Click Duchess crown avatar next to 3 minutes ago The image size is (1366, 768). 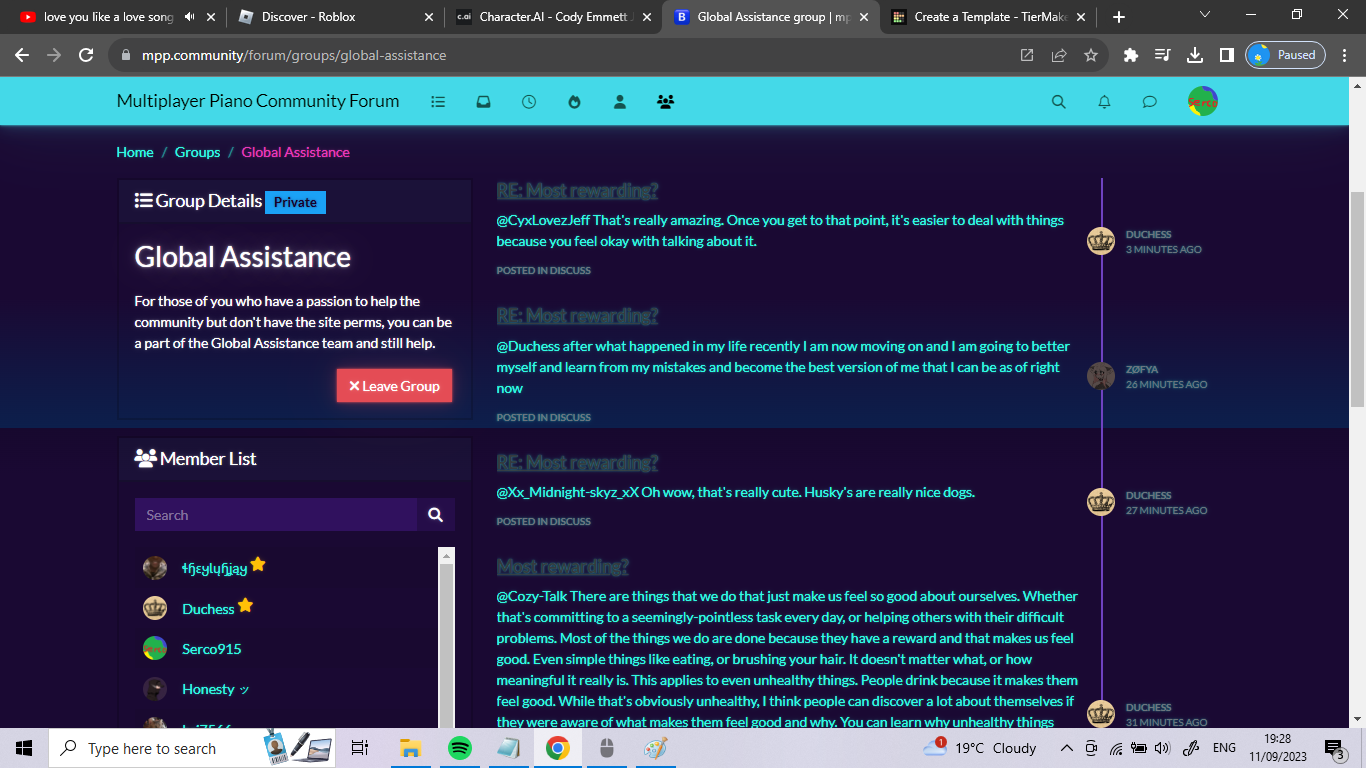coord(1101,241)
